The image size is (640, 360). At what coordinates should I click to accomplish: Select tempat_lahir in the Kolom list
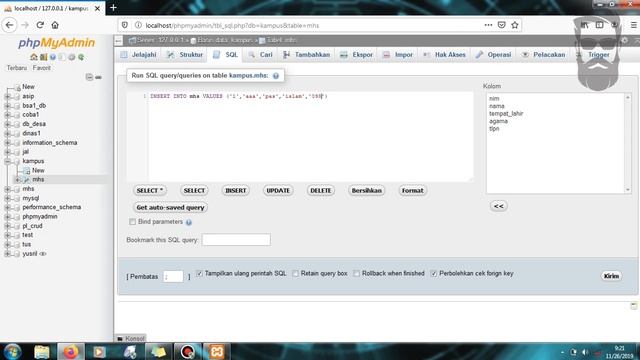pyautogui.click(x=506, y=113)
